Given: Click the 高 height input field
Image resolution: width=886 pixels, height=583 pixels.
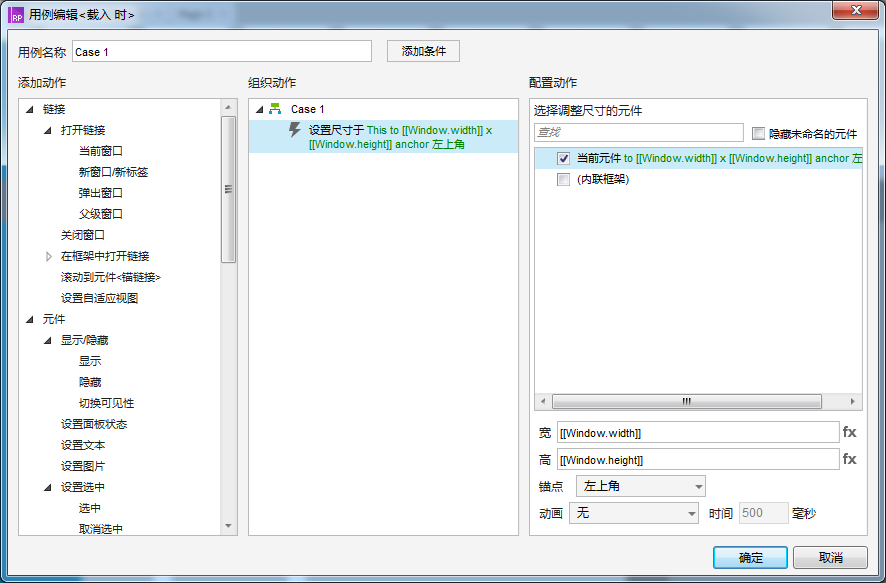Looking at the screenshot, I should [698, 459].
